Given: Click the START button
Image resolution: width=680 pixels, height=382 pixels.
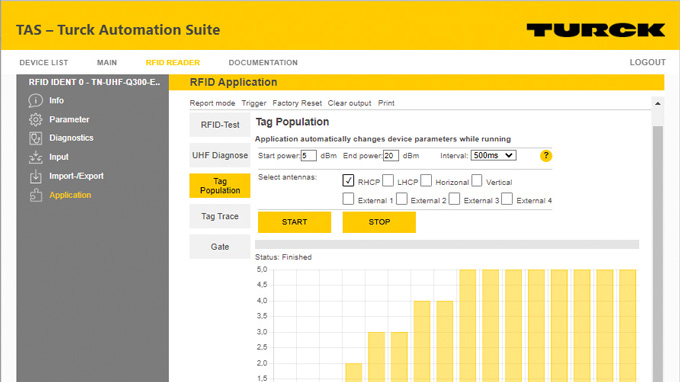Looking at the screenshot, I should (294, 222).
